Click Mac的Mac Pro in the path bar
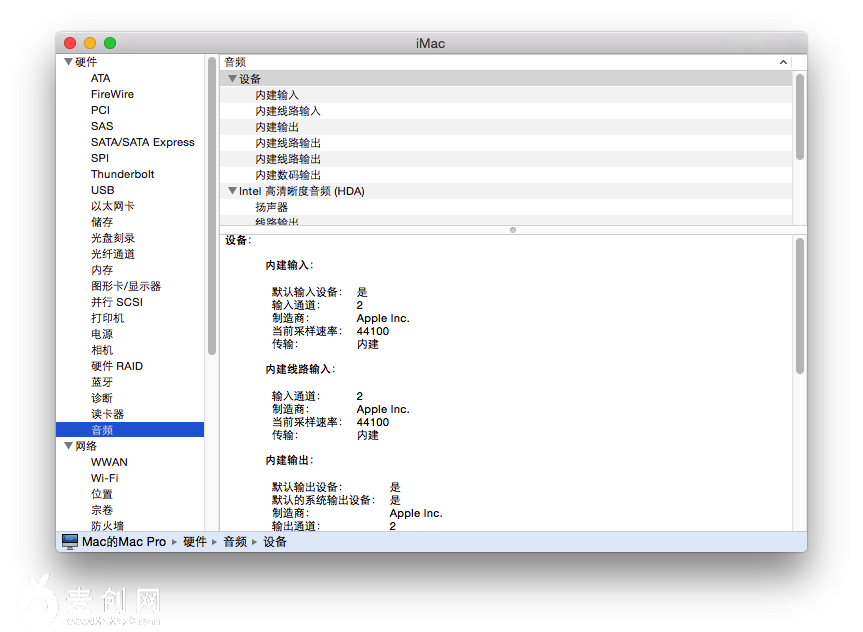Viewport: 863px width, 632px height. point(123,541)
